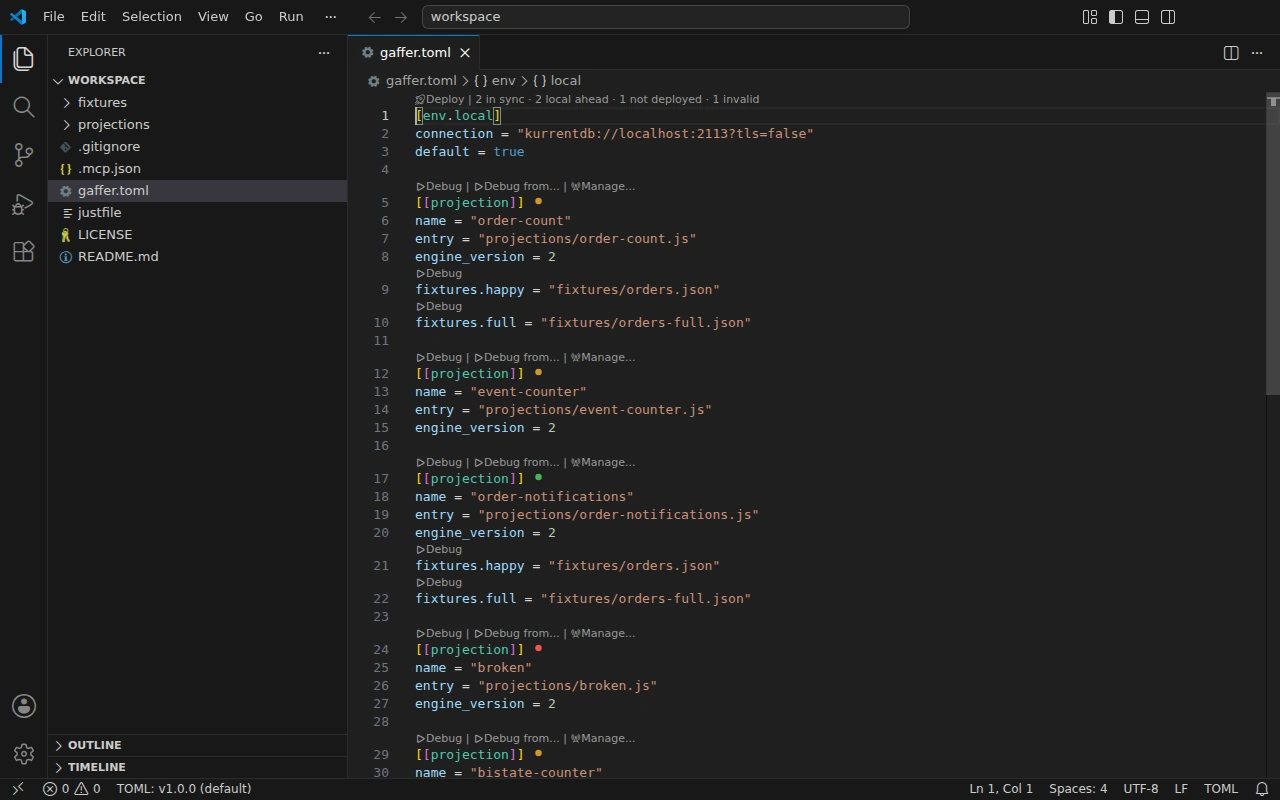Open the Edit menu
The height and width of the screenshot is (800, 1280).
[93, 17]
